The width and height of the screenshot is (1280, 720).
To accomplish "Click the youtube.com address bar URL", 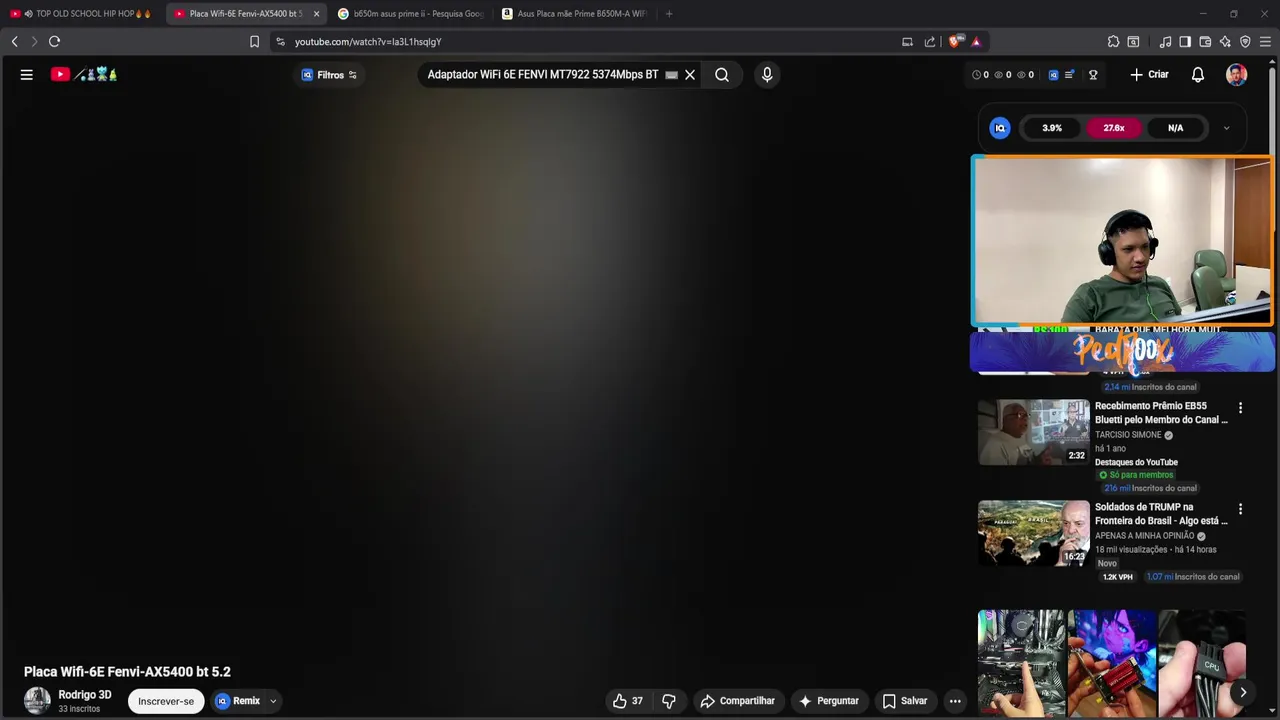I will point(368,42).
